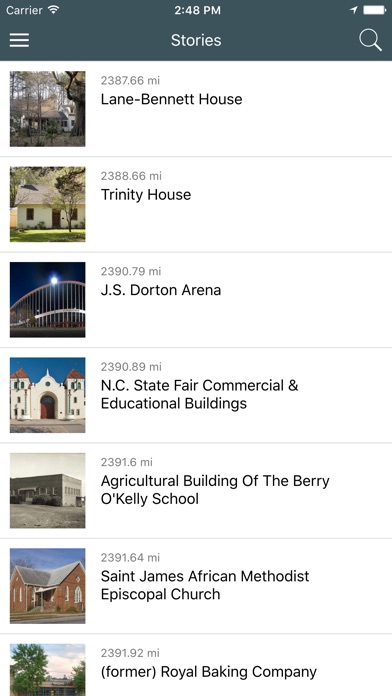
Task: Open the Trinity House photo thumbnail
Action: (x=48, y=204)
